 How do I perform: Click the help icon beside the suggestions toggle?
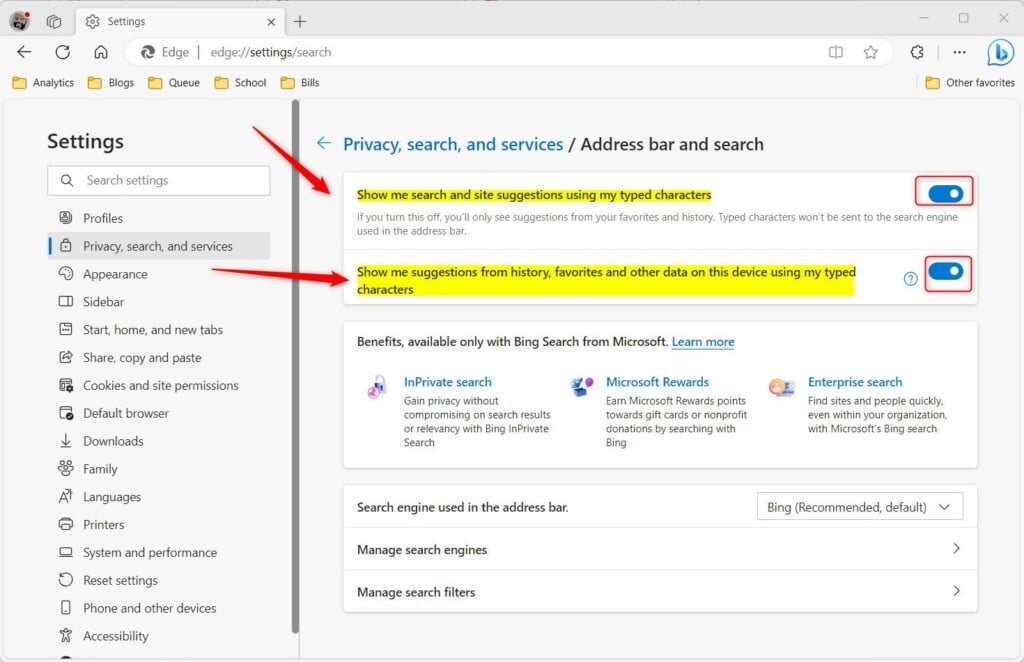click(x=910, y=280)
